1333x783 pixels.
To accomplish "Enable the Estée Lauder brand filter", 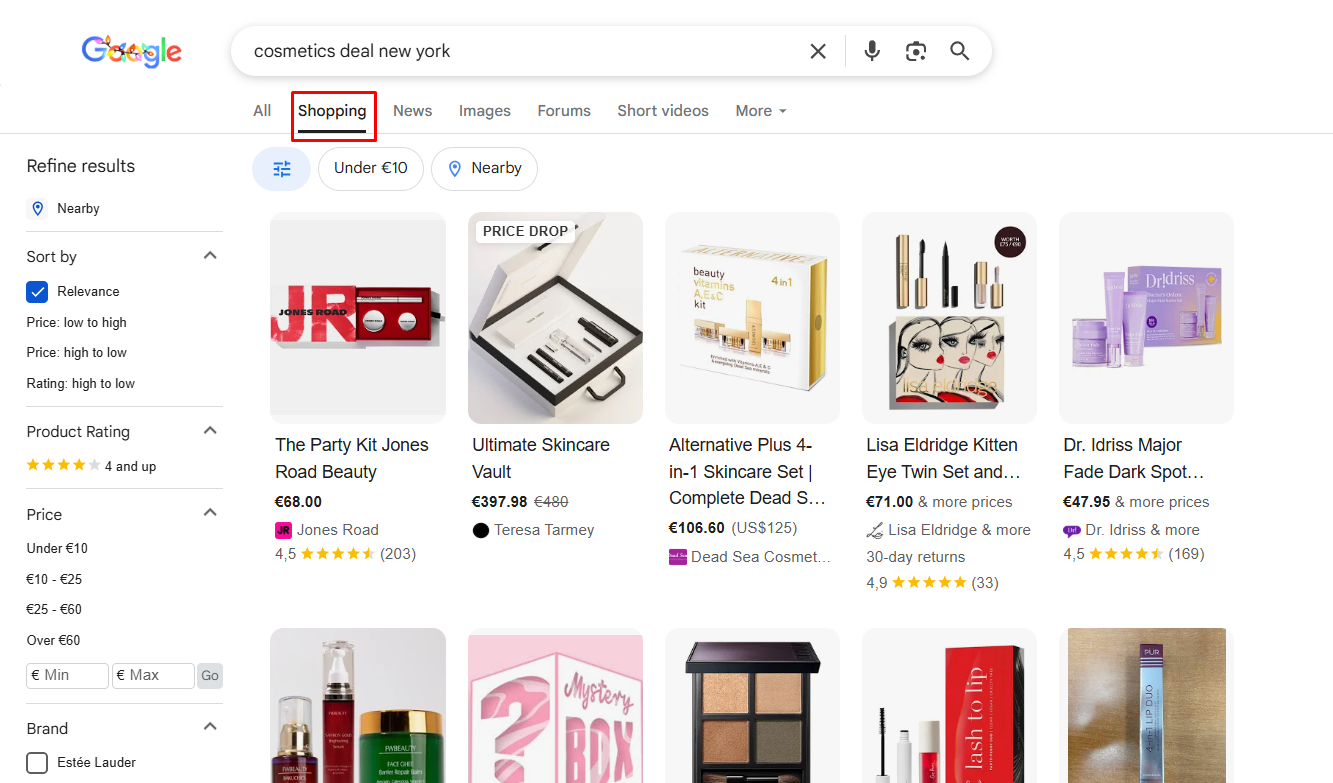I will 36,762.
